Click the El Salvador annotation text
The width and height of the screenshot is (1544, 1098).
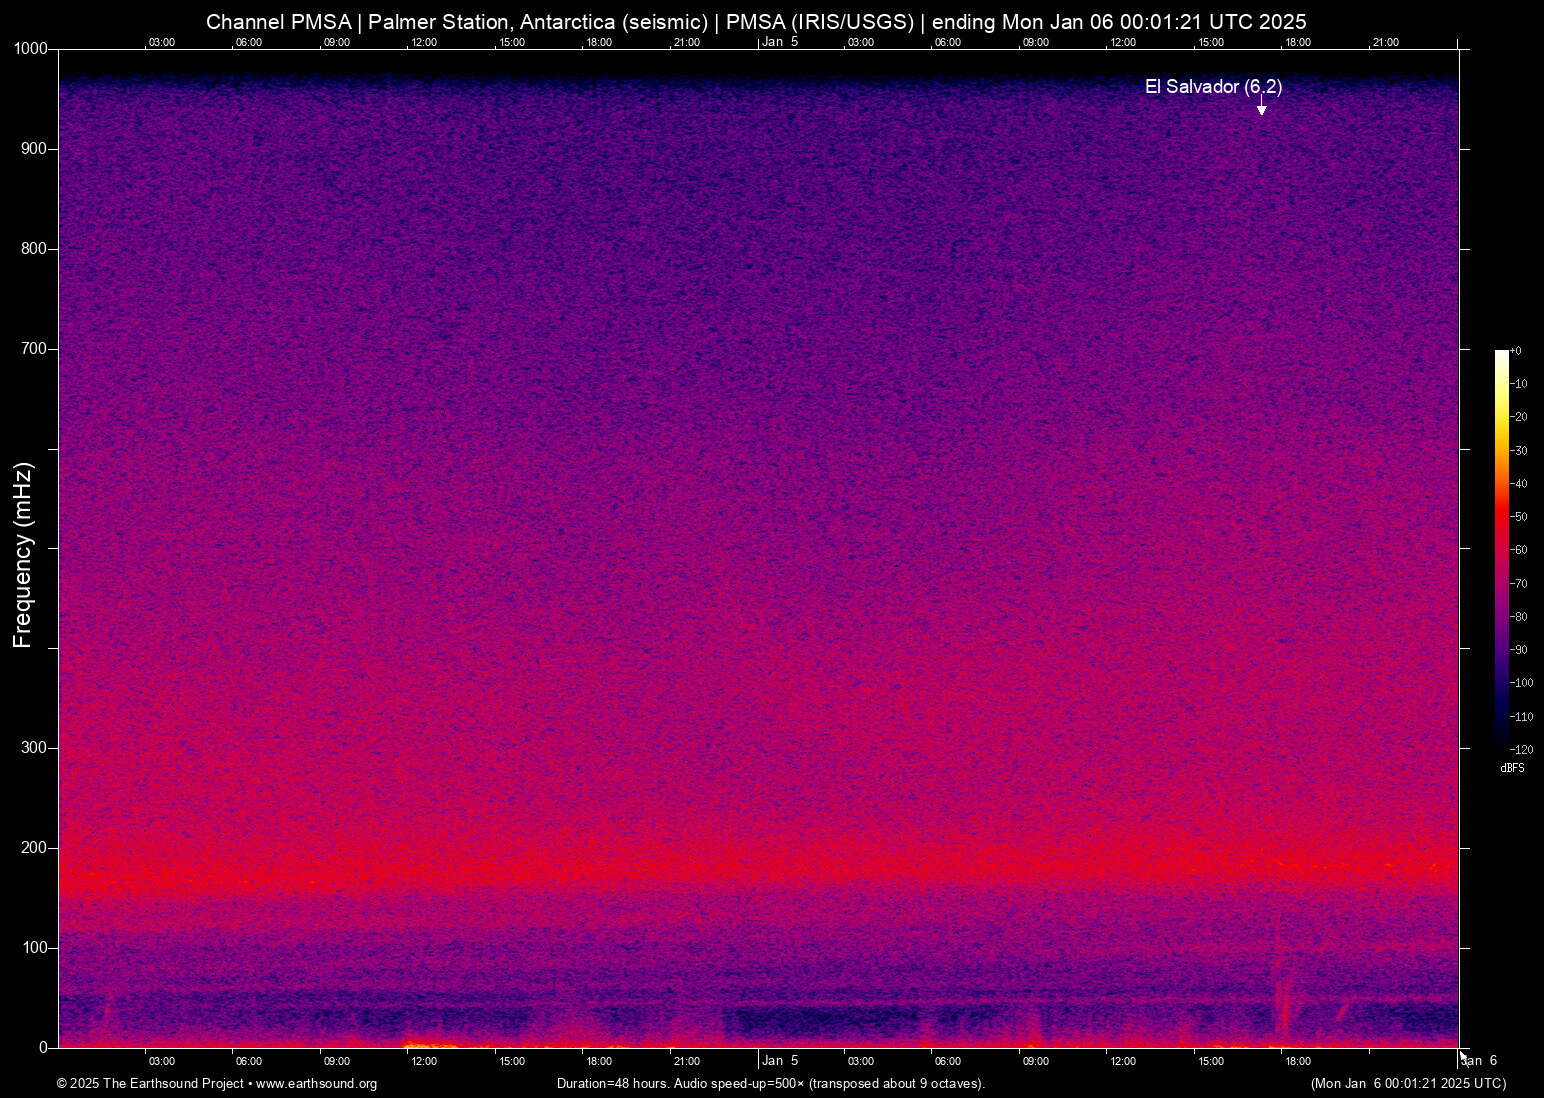click(1212, 87)
